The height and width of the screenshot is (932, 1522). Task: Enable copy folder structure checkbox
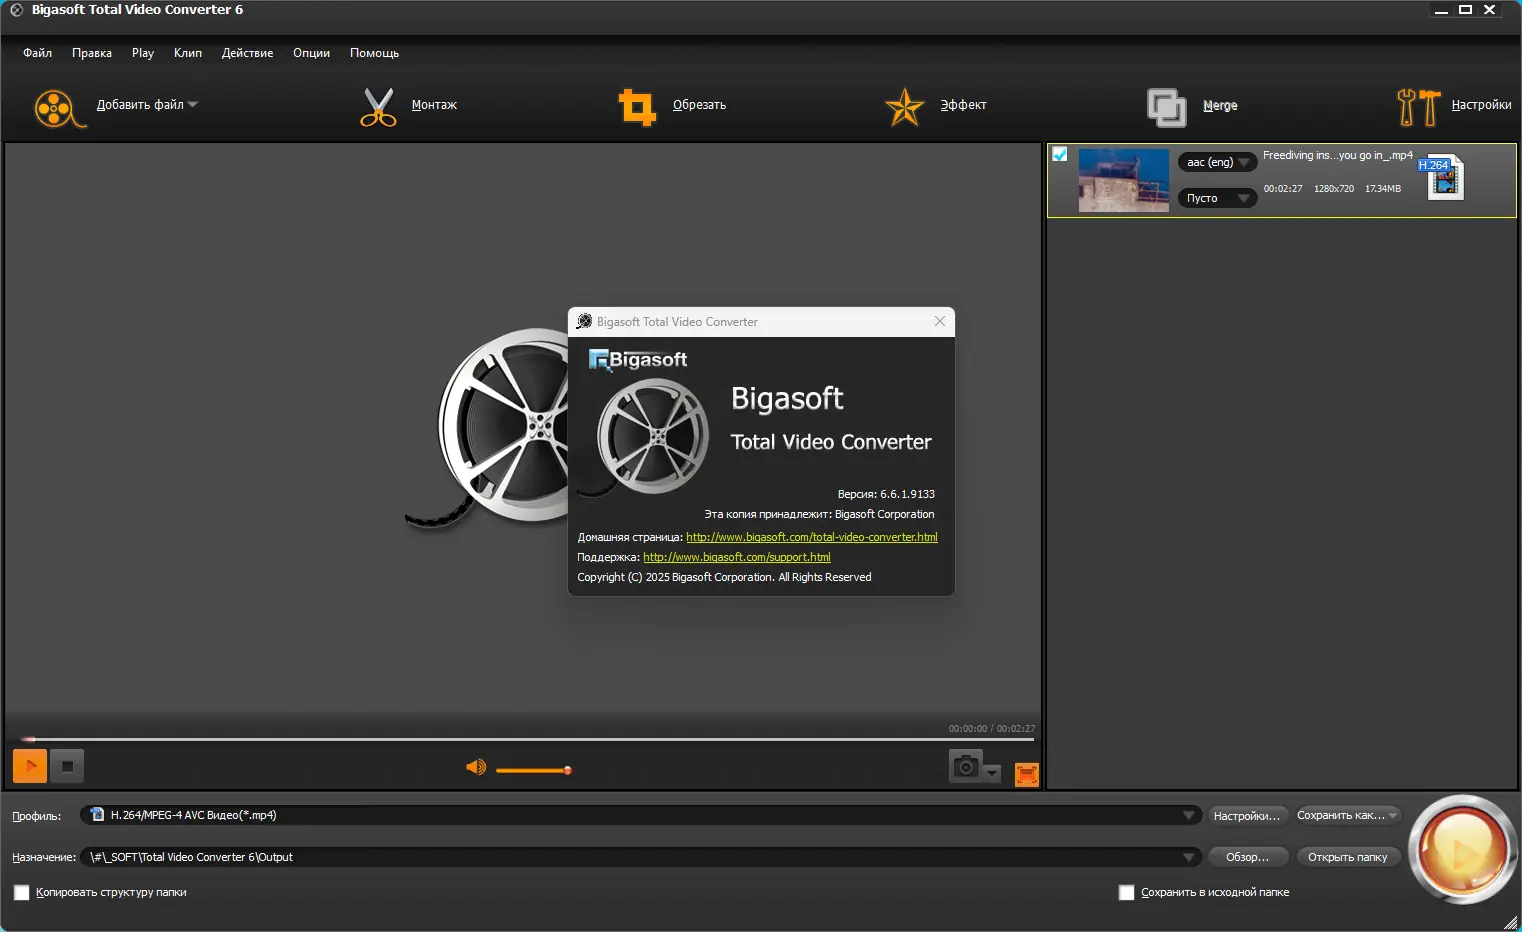coord(22,892)
